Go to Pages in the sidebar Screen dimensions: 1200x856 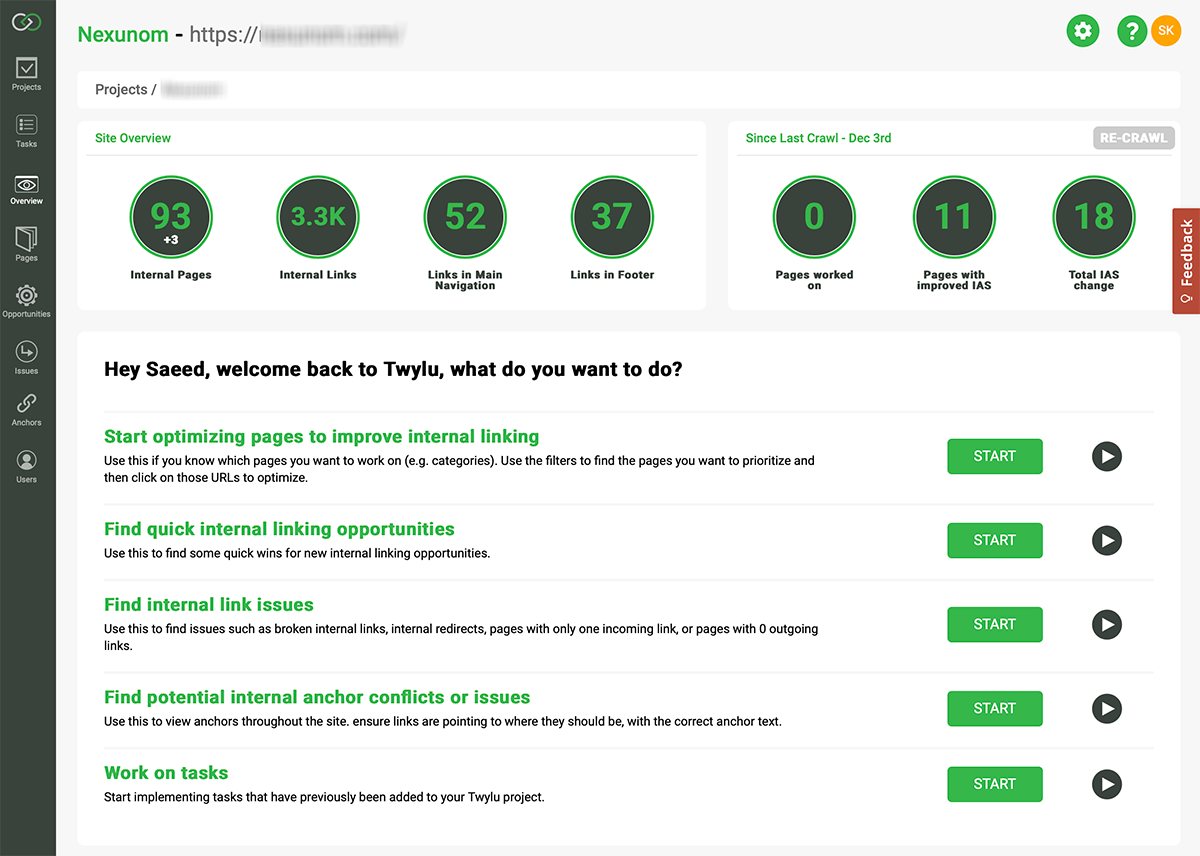coord(26,244)
